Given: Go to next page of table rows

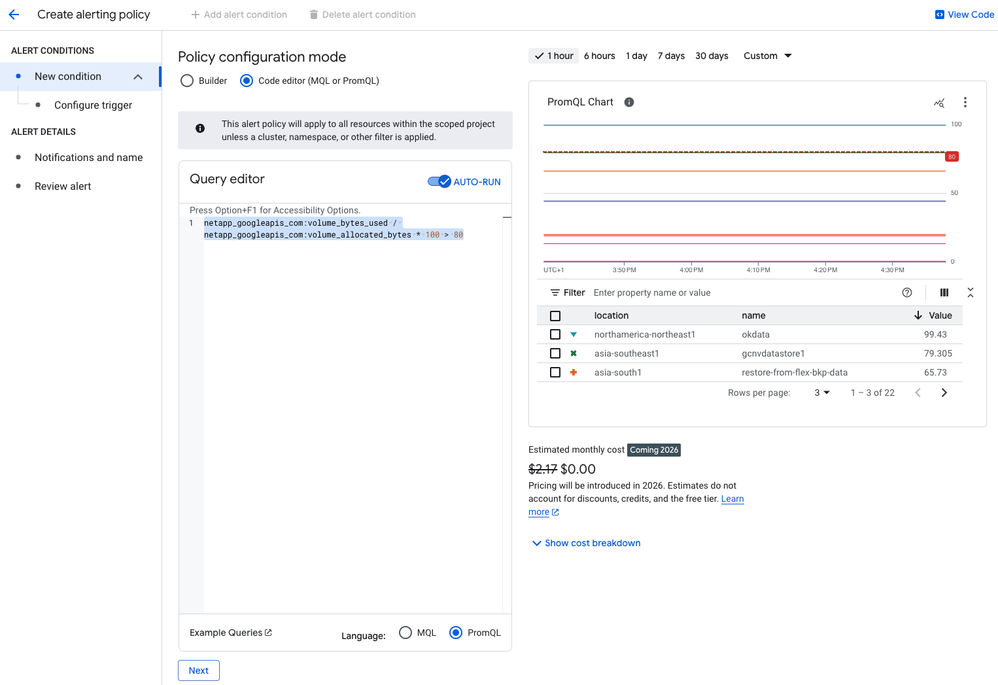Looking at the screenshot, I should tap(944, 393).
